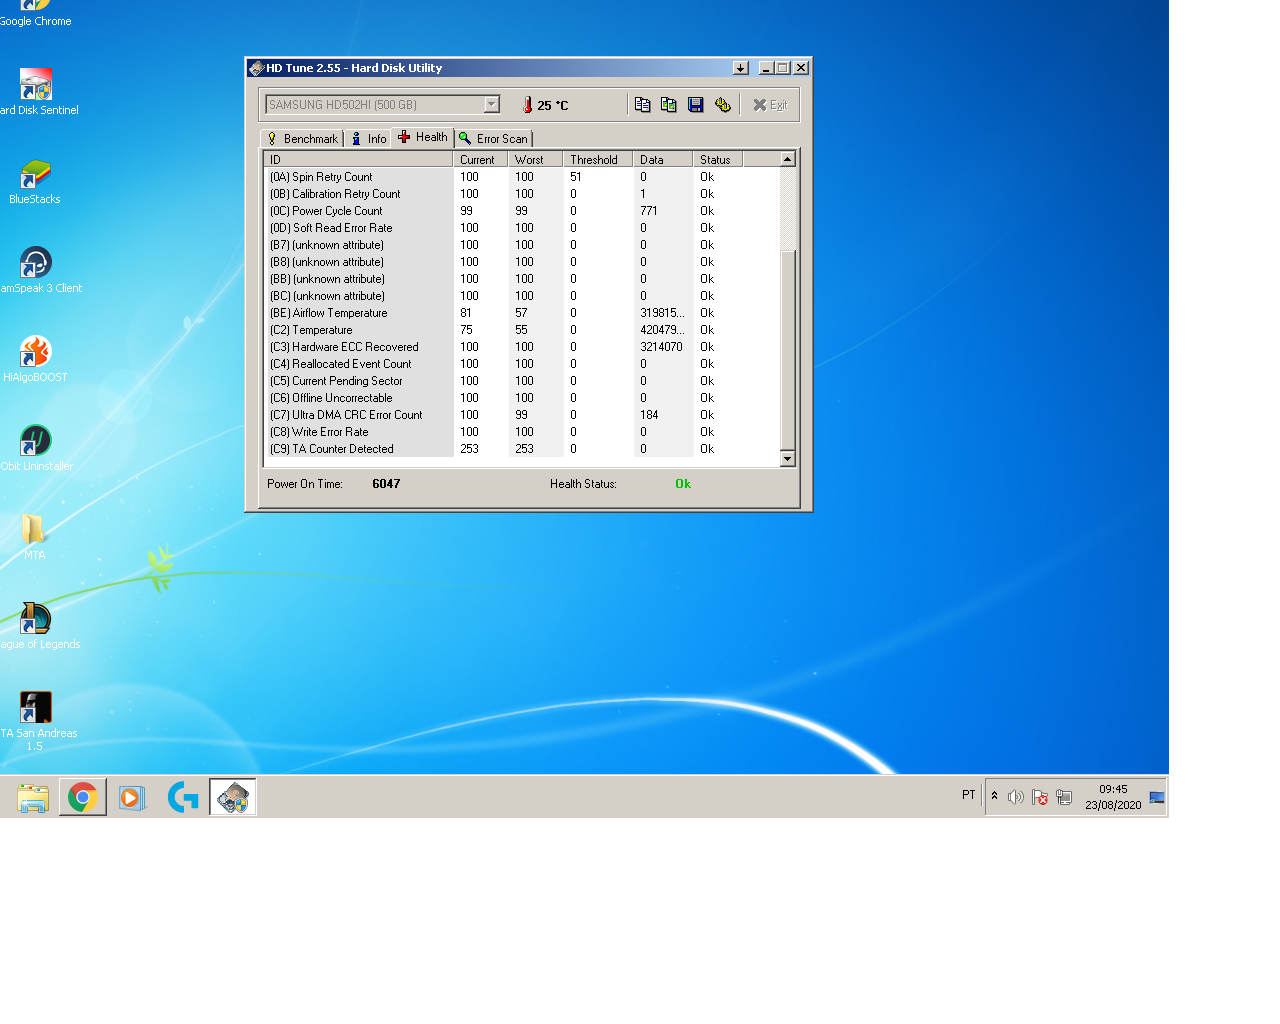Open Windows Explorer from the taskbar
Viewport: 1280px width, 1024px height.
pos(33,797)
